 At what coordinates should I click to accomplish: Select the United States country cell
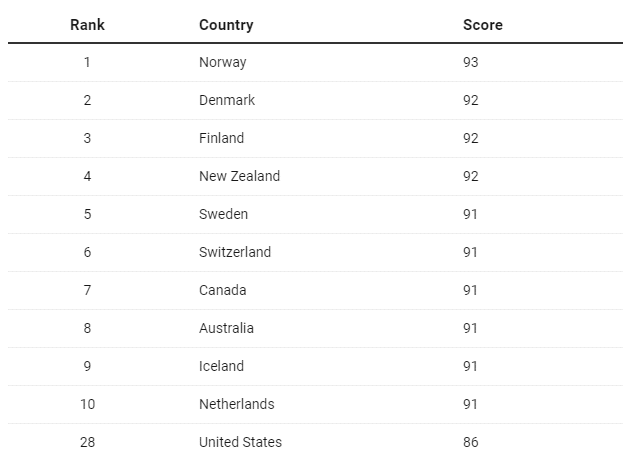coord(240,442)
